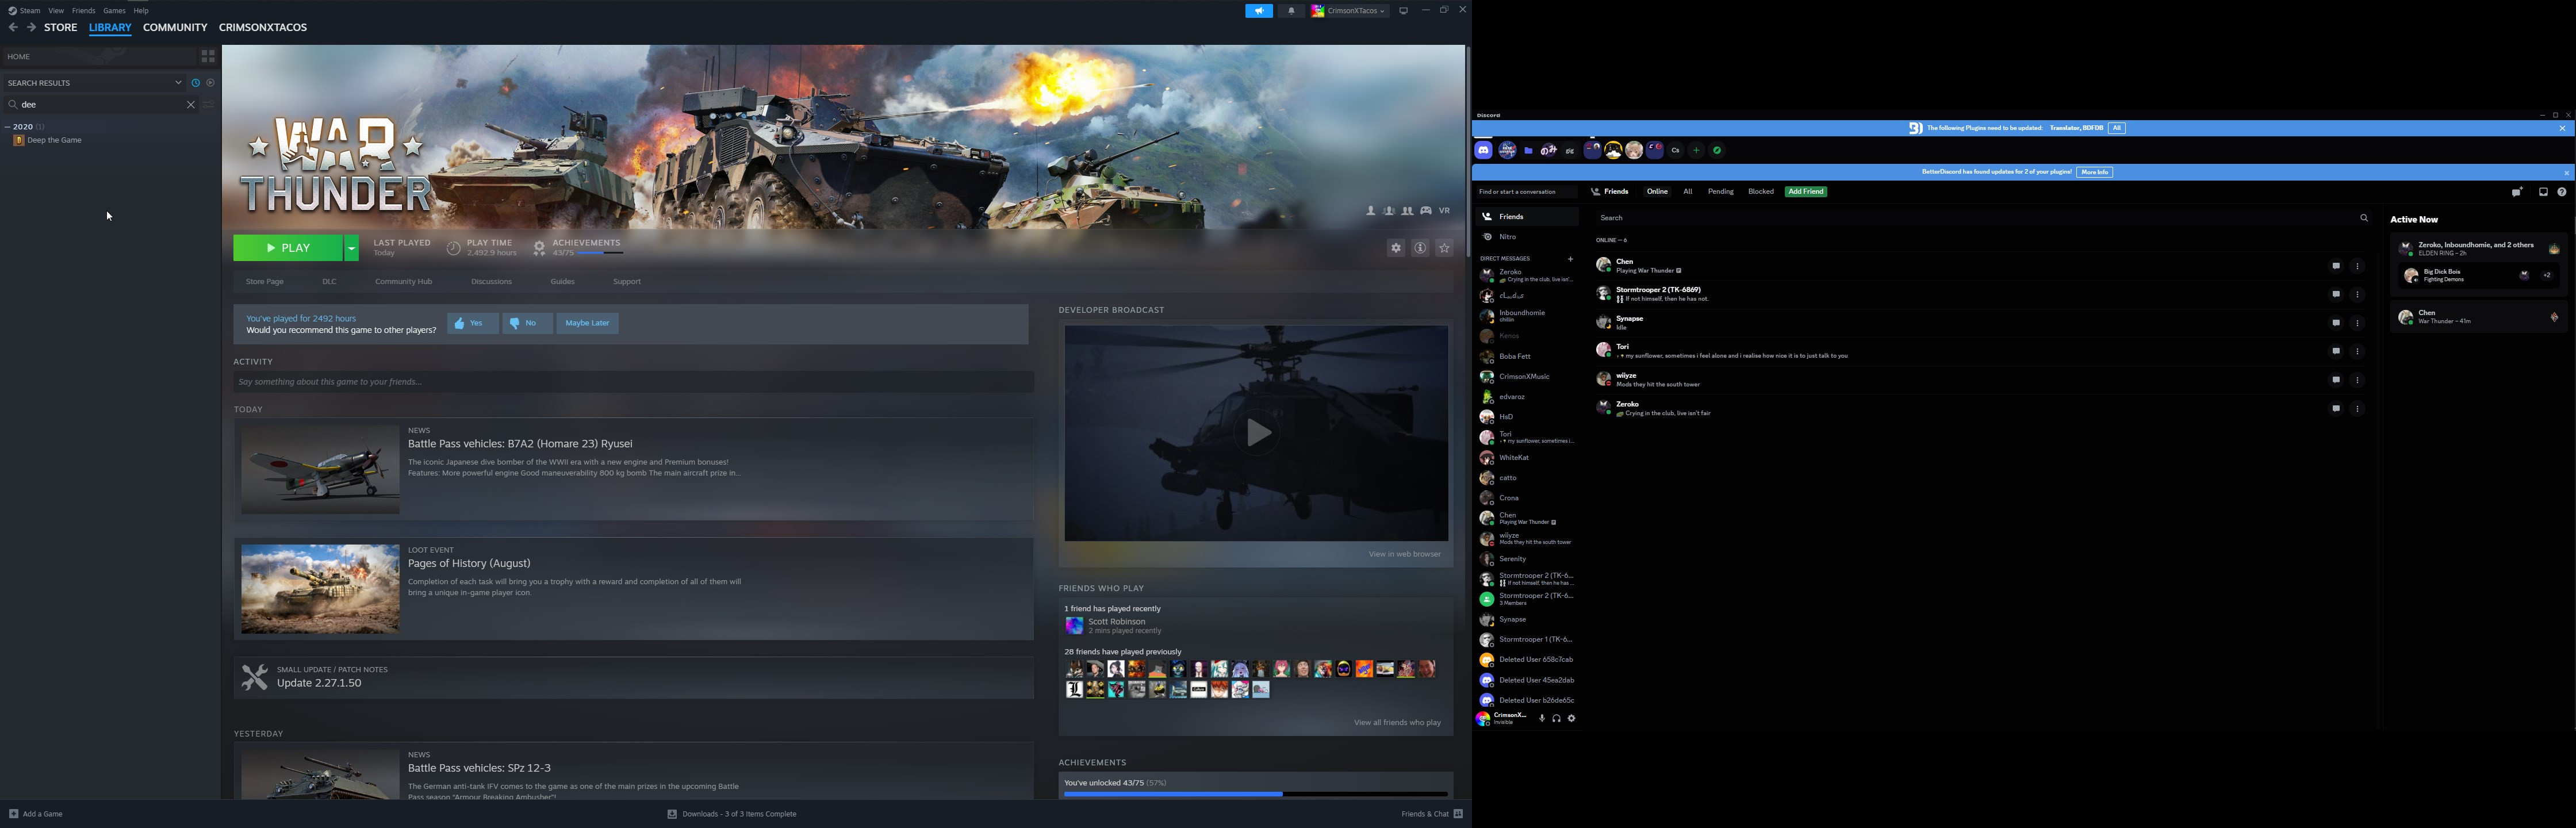Click the New Group DM icon
The height and width of the screenshot is (828, 2576).
click(x=2517, y=192)
